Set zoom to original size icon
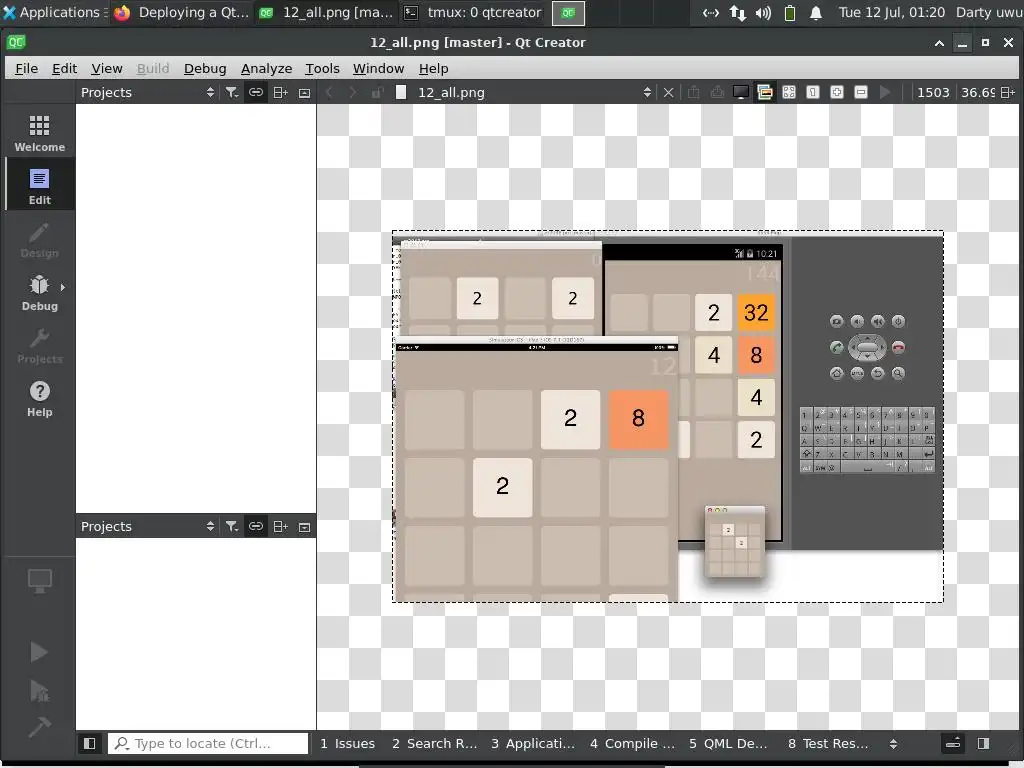This screenshot has height=768, width=1024. click(813, 93)
